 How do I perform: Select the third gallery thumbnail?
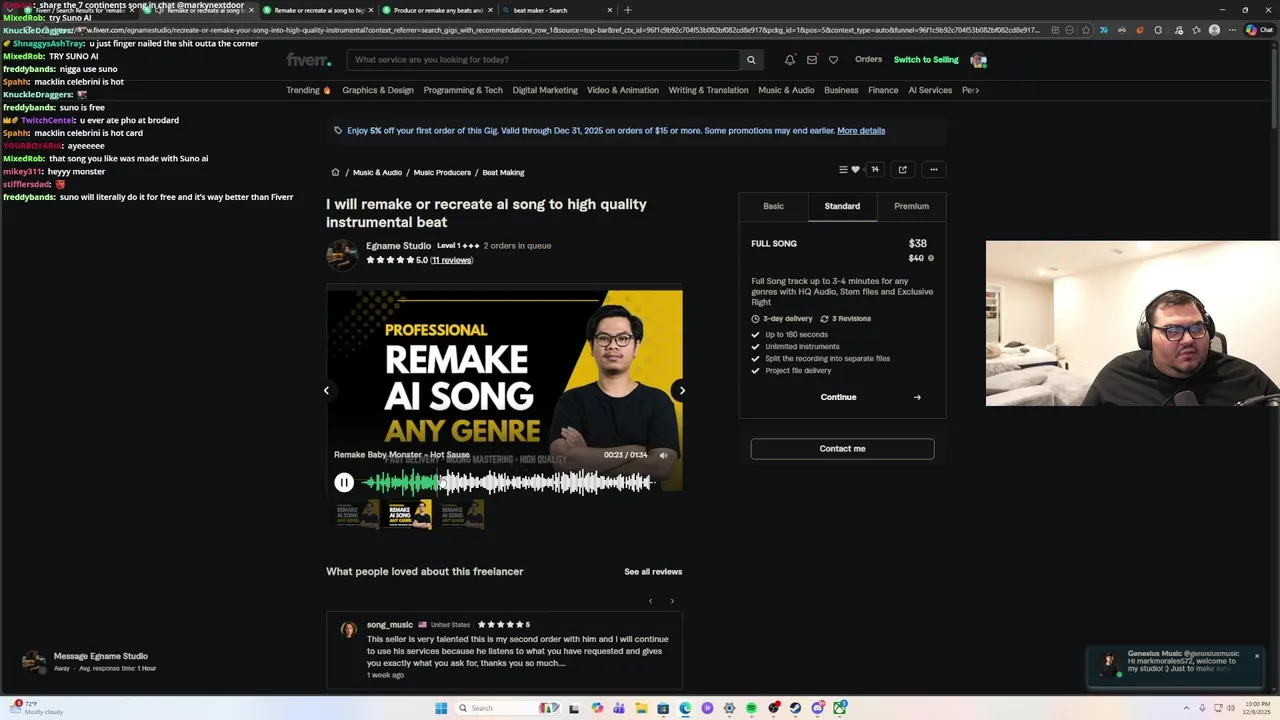(x=461, y=514)
